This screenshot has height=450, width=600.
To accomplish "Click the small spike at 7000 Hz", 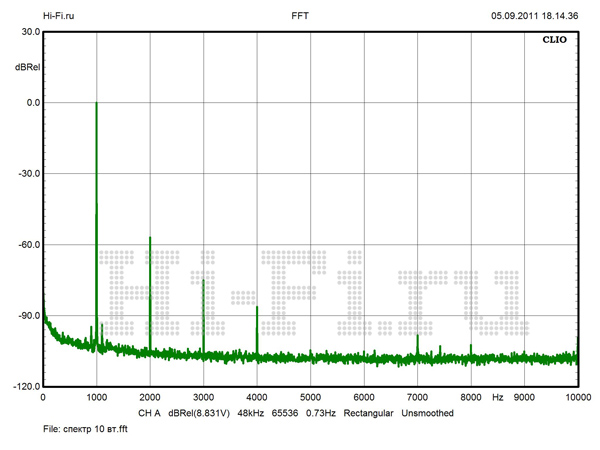I will click(x=417, y=337).
